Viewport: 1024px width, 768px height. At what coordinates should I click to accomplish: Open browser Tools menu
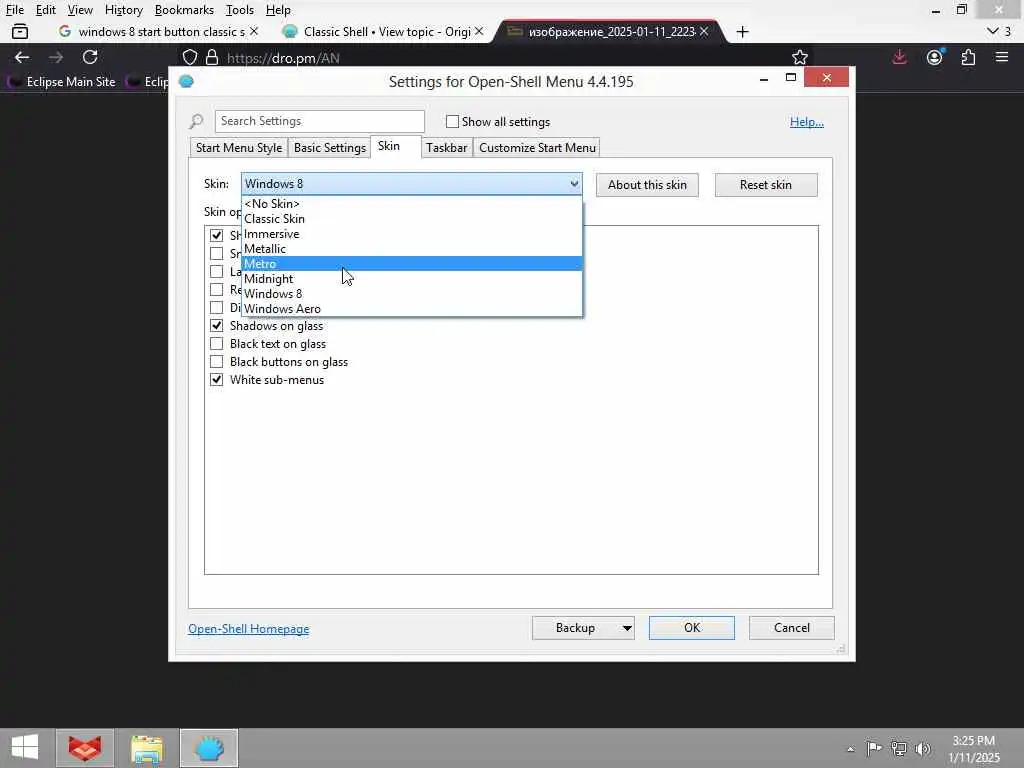pos(240,10)
